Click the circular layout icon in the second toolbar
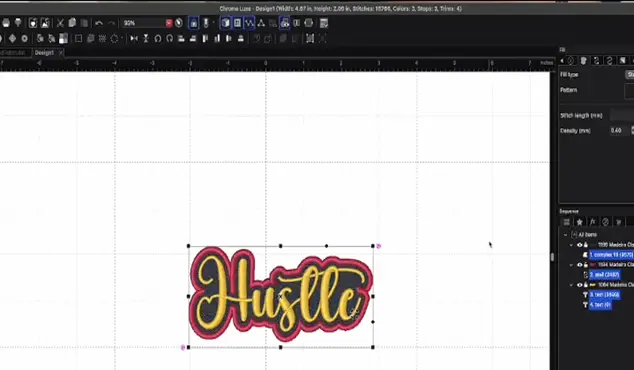Viewport: 634px width, 370px height. pos(114,38)
